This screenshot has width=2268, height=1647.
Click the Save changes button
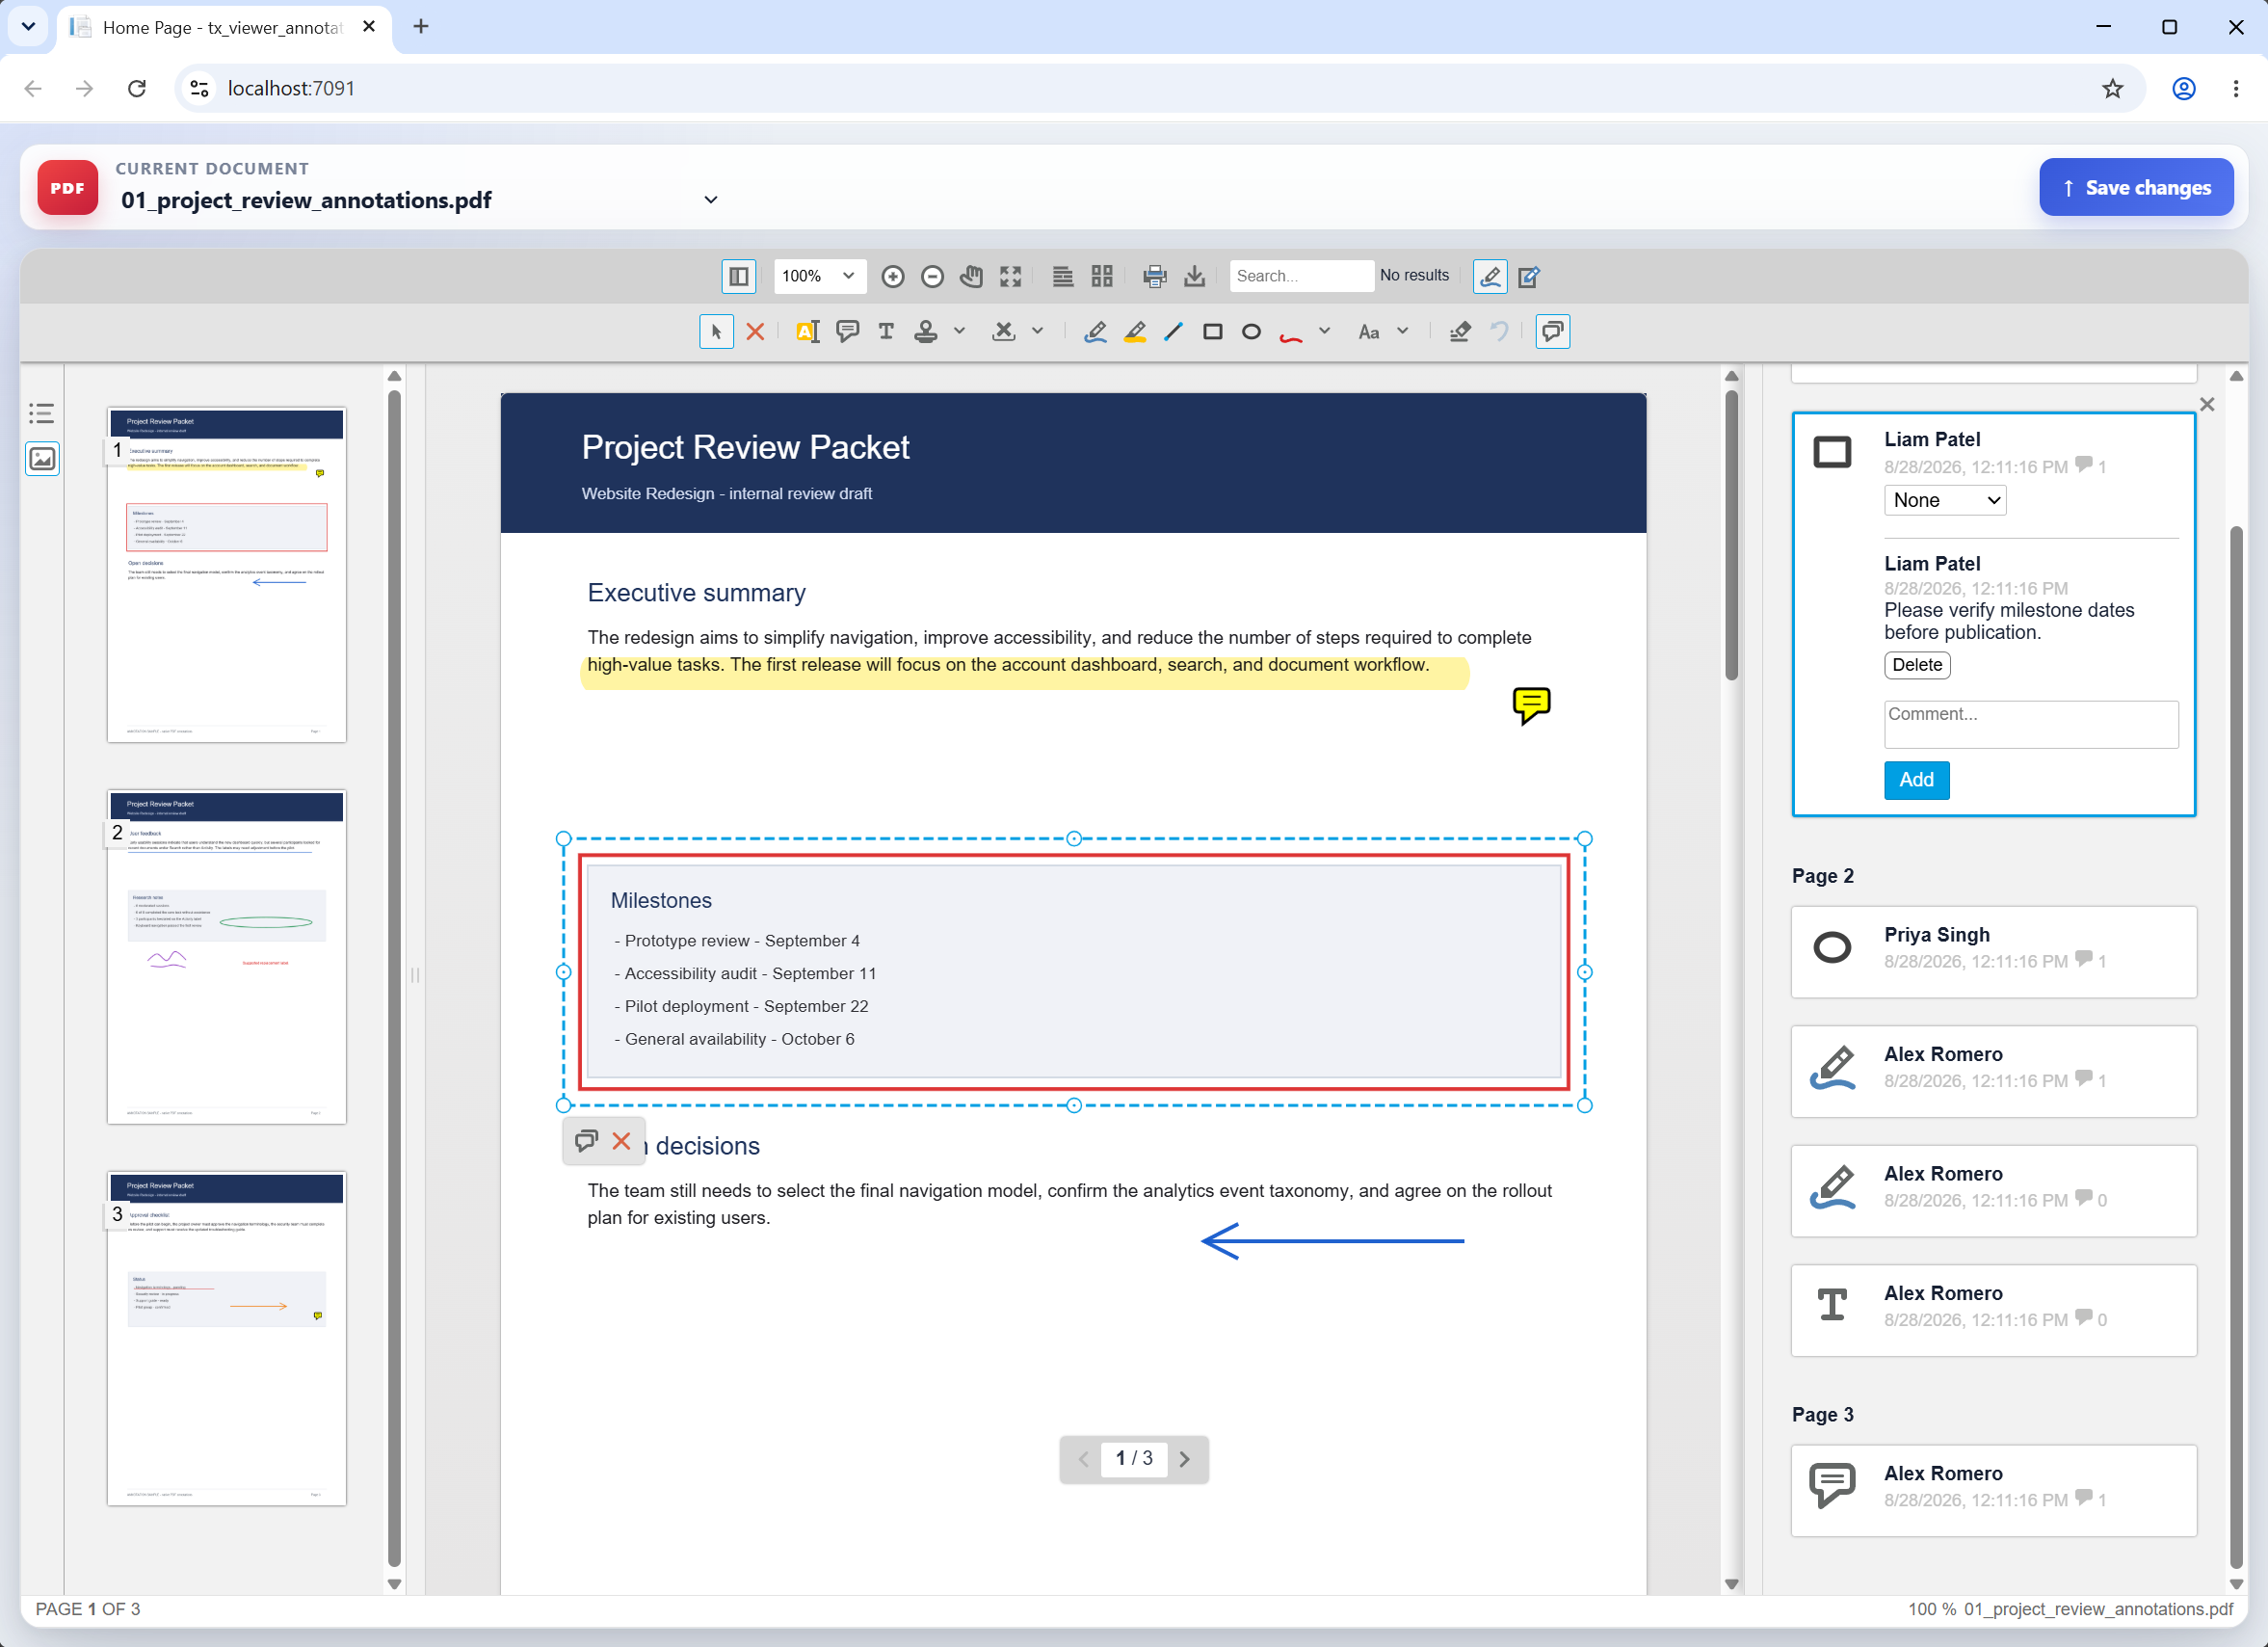(2135, 187)
